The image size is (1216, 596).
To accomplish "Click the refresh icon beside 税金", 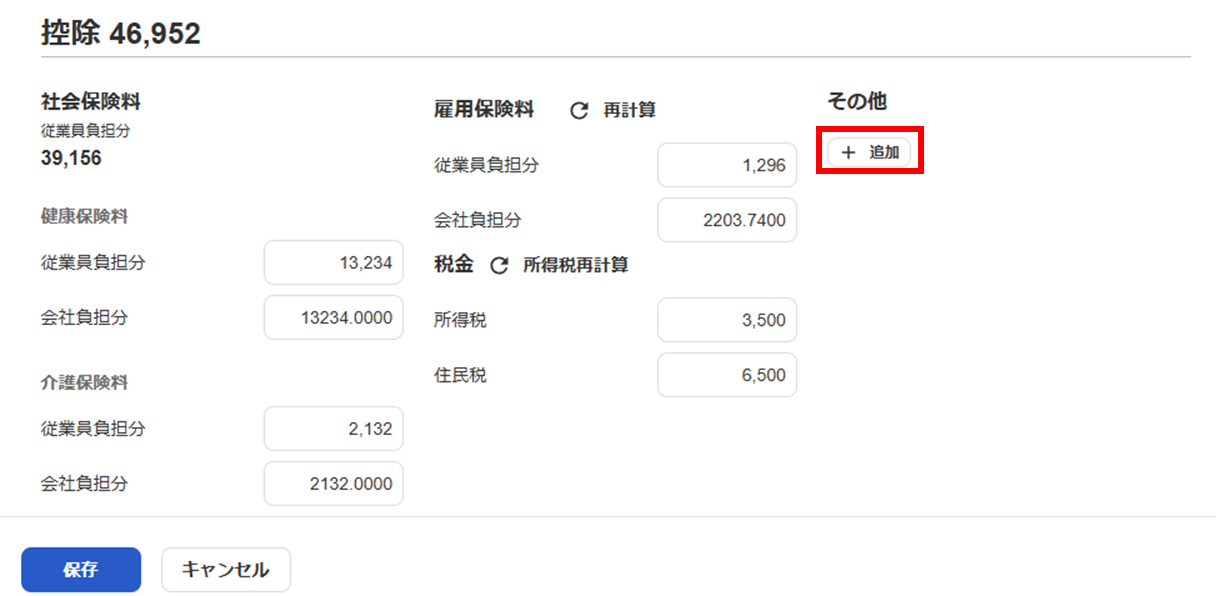I will tap(499, 266).
